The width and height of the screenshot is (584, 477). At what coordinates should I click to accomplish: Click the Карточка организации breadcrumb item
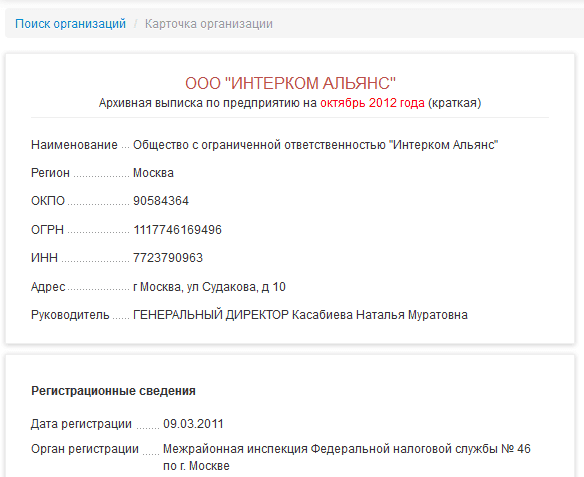click(209, 24)
